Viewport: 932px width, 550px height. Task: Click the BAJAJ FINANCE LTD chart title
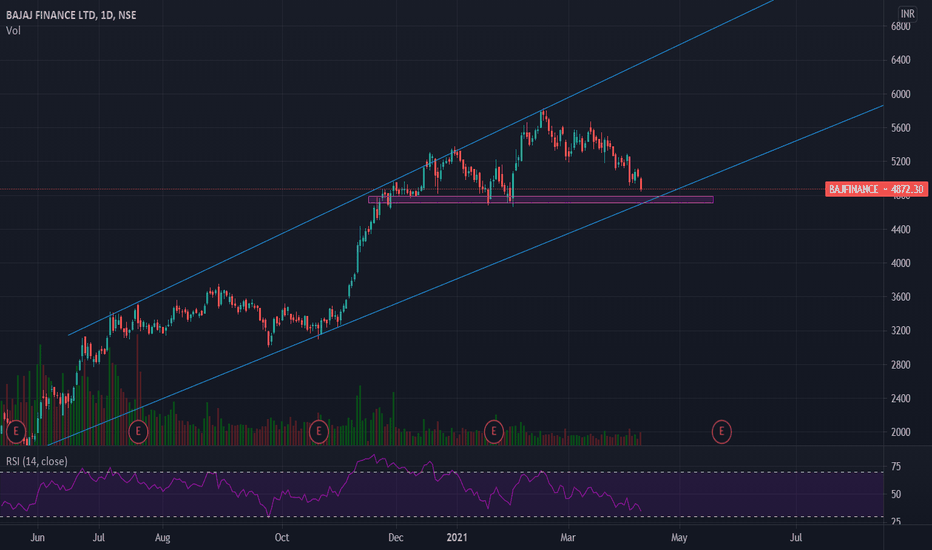71,15
